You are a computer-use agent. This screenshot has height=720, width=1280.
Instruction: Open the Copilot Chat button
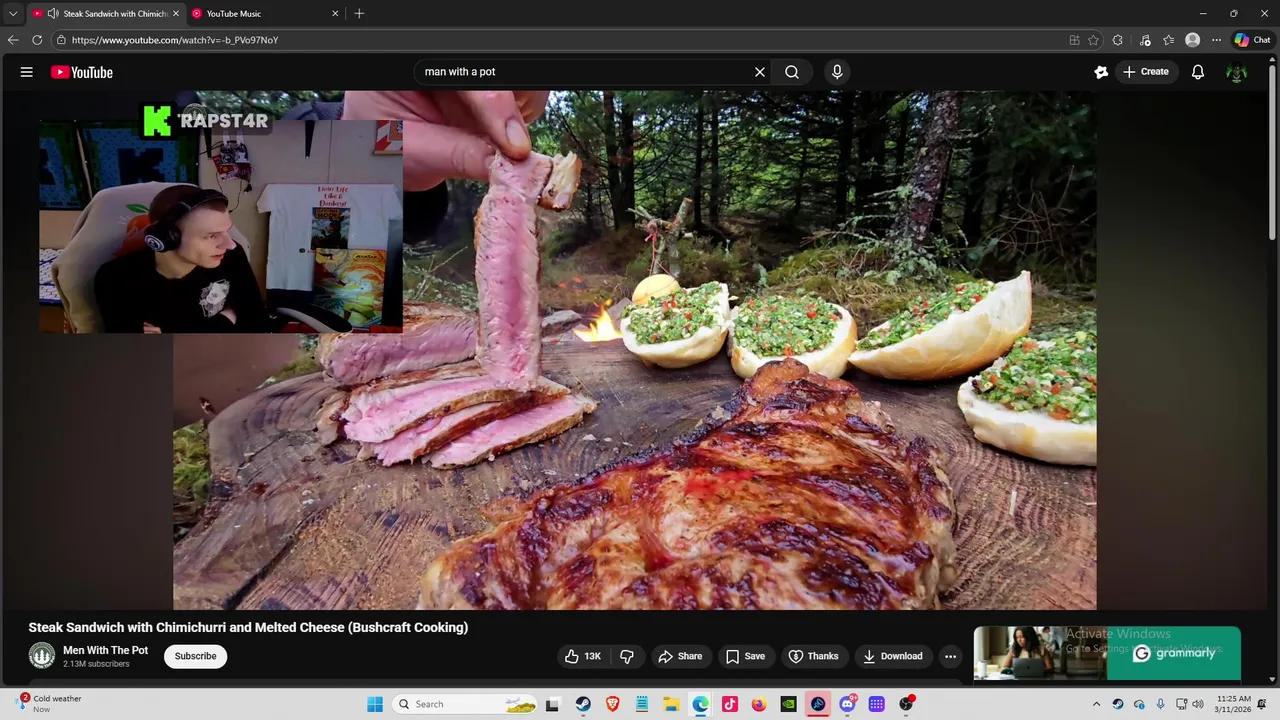pyautogui.click(x=1252, y=40)
